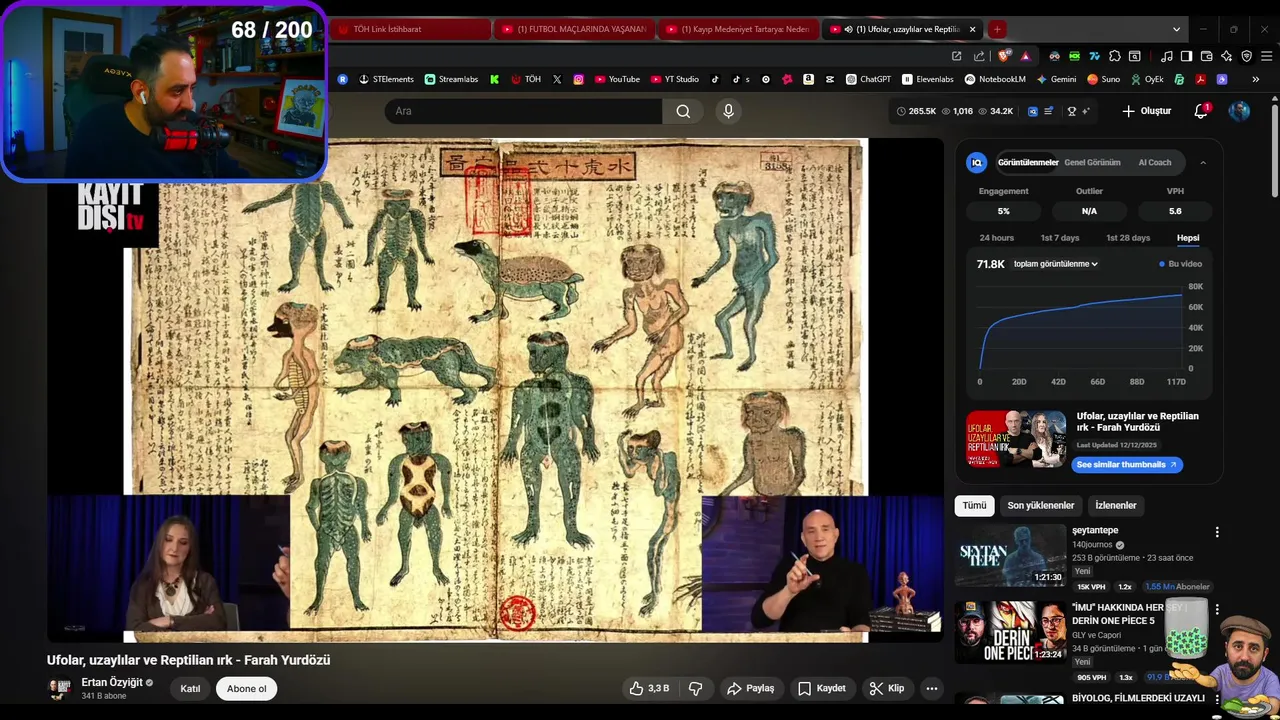Show more bookmarks with double chevron
The image size is (1280, 720).
(x=1255, y=79)
